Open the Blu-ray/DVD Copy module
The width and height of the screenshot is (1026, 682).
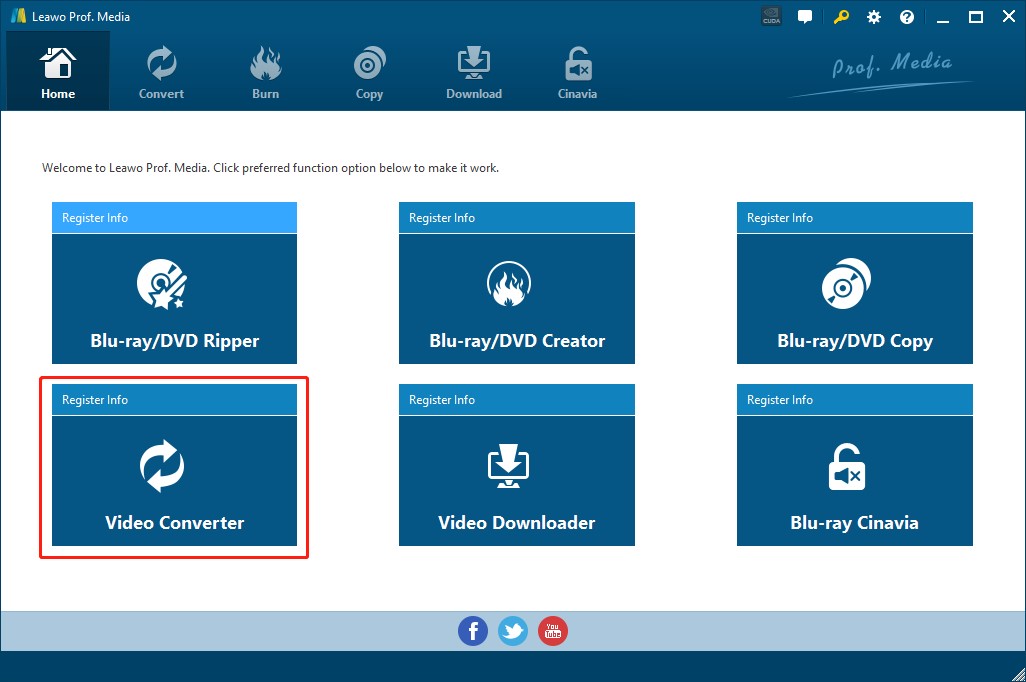tap(854, 299)
